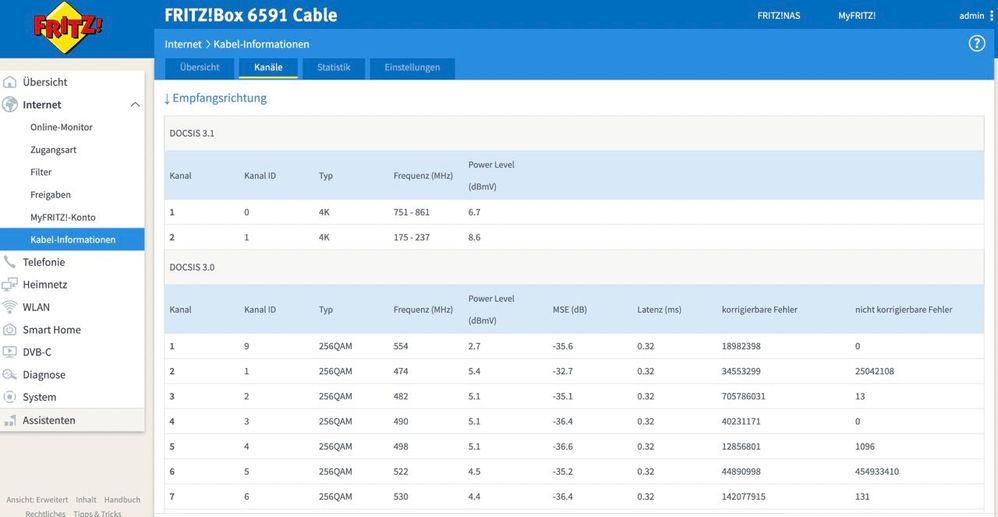The height and width of the screenshot is (517, 998).
Task: Open the MyFRITZ! link in header
Action: click(857, 16)
